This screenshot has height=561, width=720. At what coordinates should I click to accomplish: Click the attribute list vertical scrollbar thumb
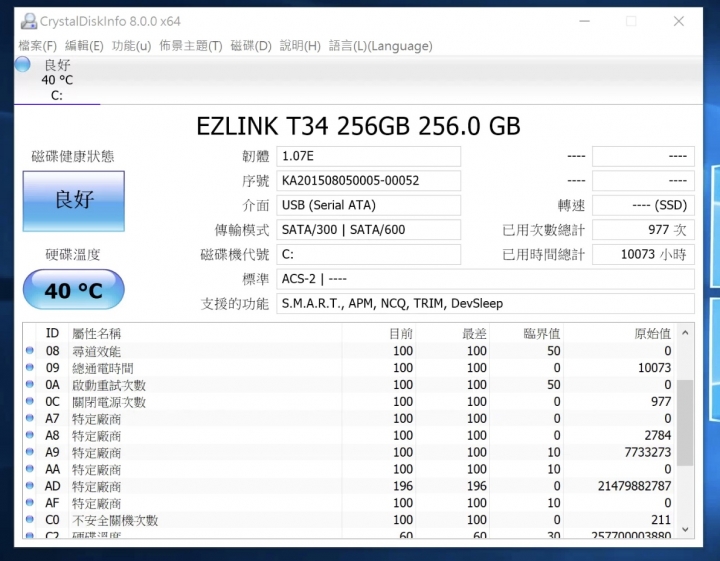coord(685,423)
